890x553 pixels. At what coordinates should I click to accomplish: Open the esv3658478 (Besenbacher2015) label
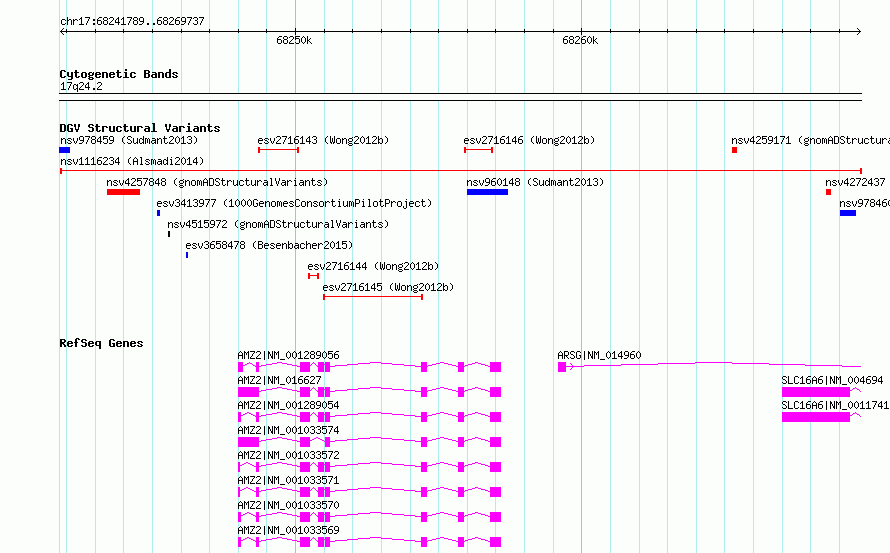pos(269,245)
